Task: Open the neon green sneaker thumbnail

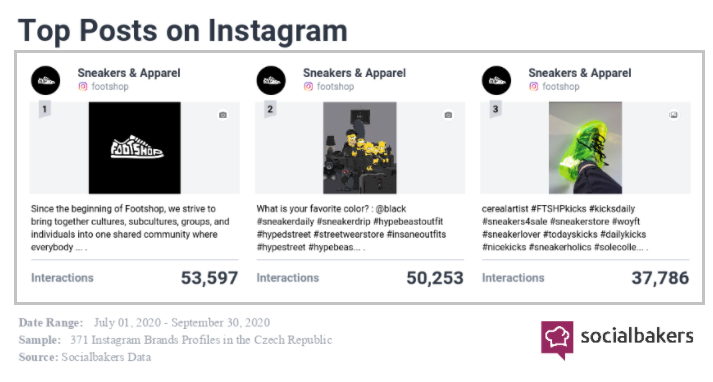Action: tap(585, 148)
